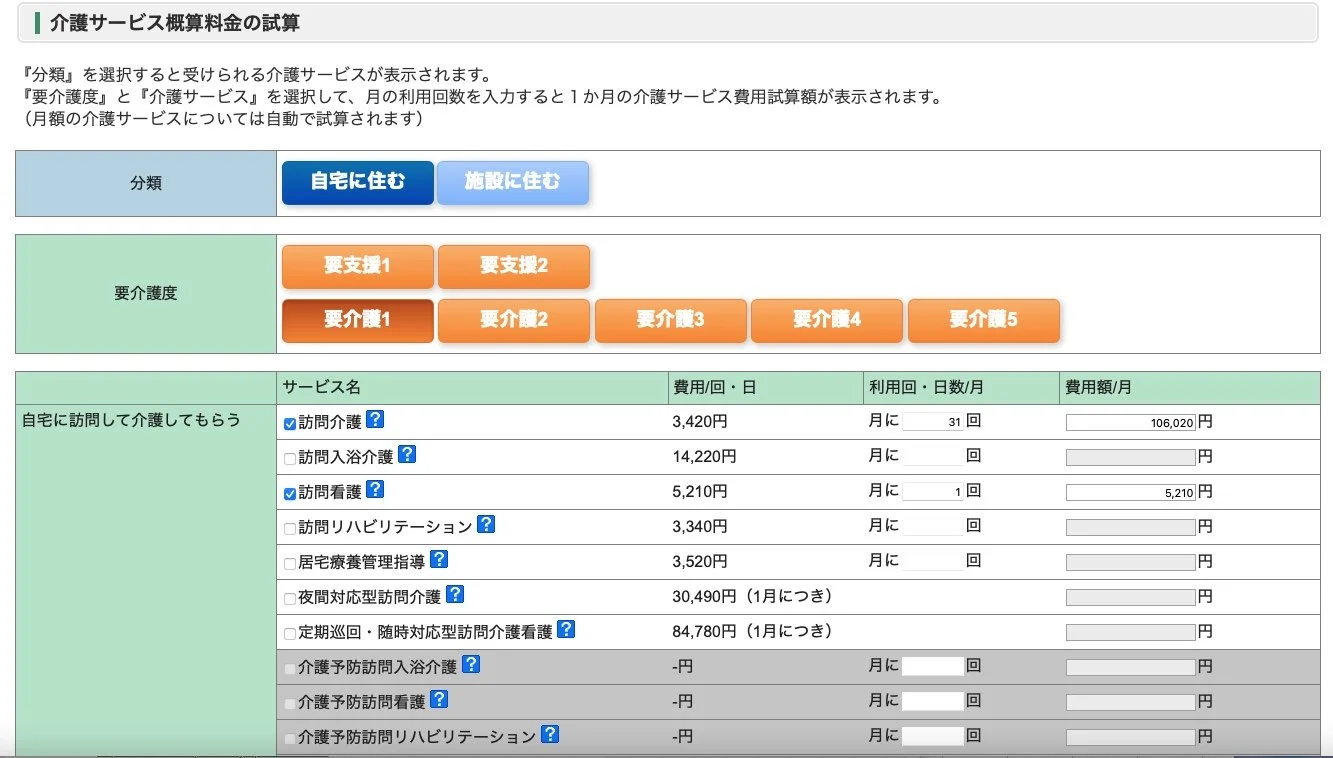Open help icon for 訪問看護
The height and width of the screenshot is (758, 1333).
(375, 490)
